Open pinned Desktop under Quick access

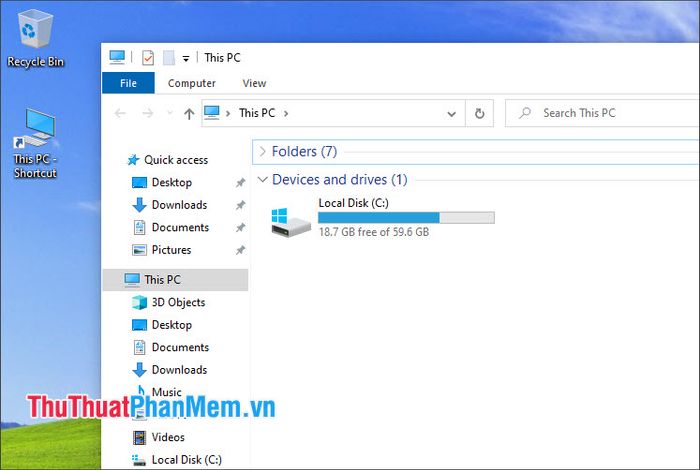click(x=172, y=182)
